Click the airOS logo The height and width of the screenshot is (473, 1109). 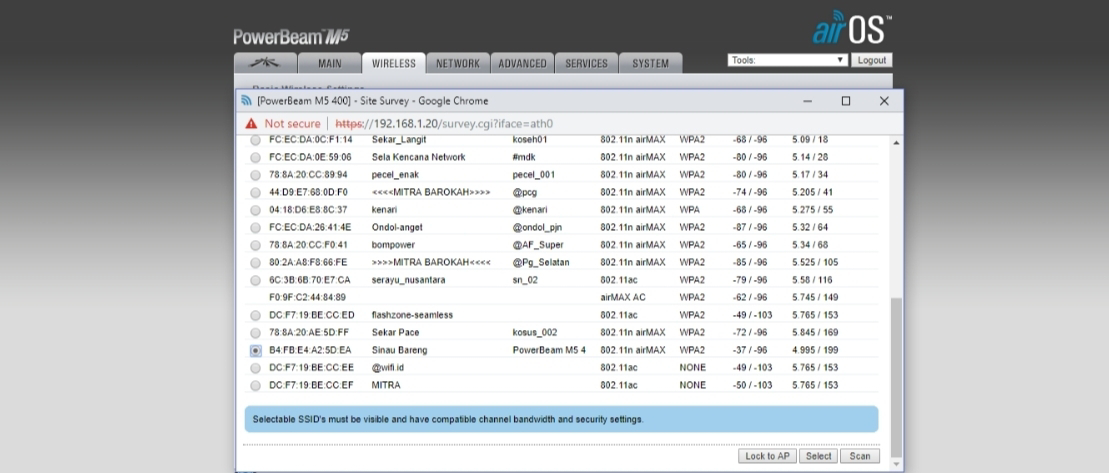852,28
